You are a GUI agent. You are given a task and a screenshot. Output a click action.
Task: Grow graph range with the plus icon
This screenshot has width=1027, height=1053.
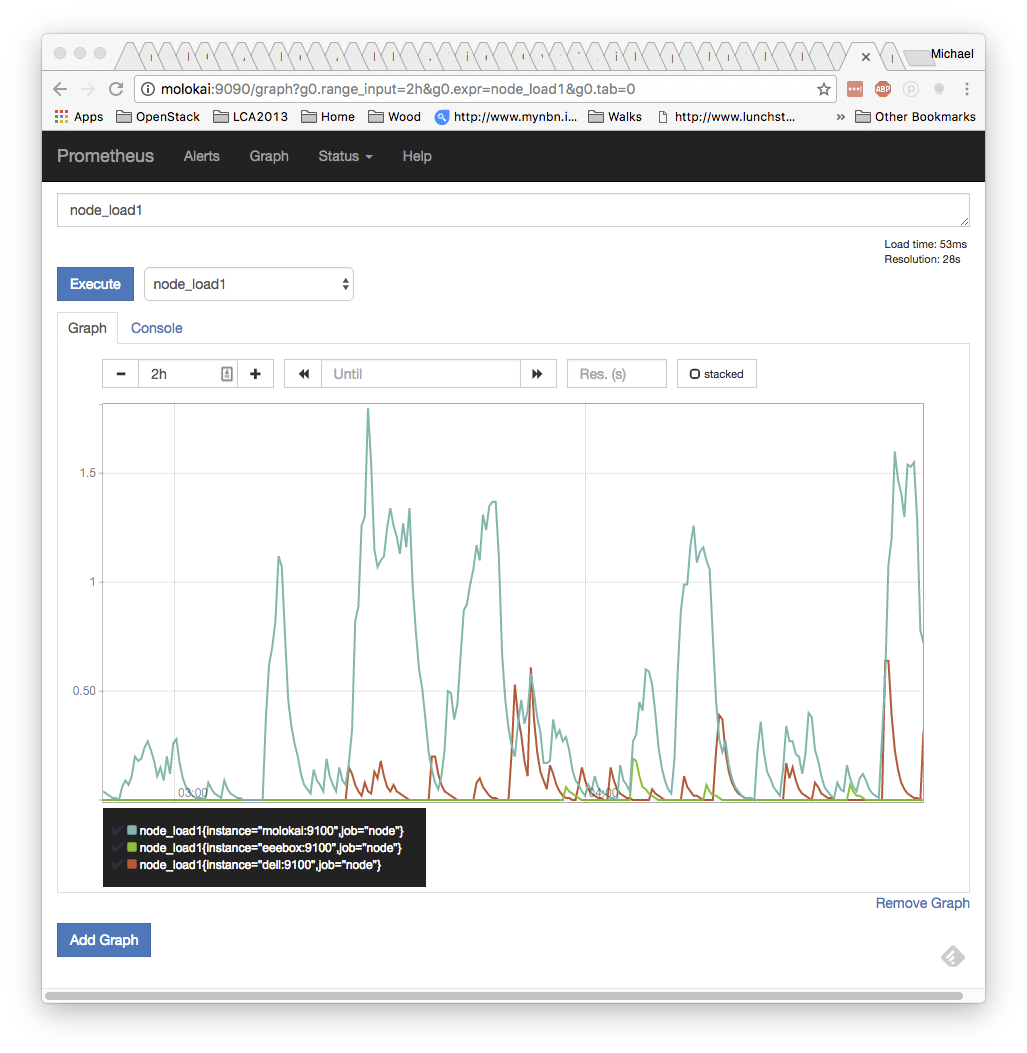pyautogui.click(x=255, y=373)
